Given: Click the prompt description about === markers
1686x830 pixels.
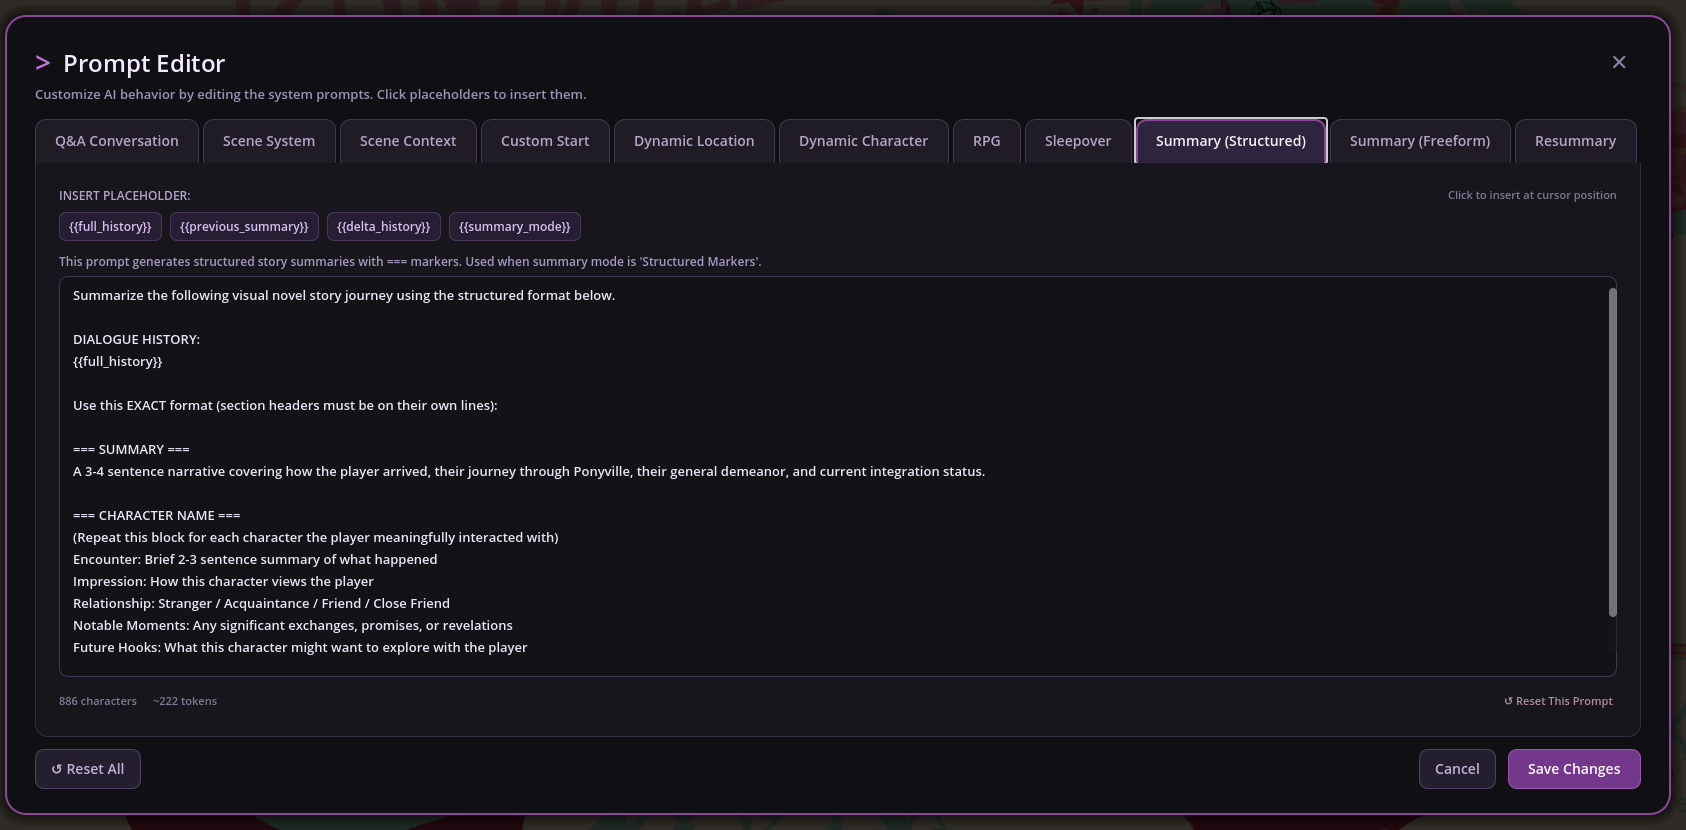Looking at the screenshot, I should (410, 262).
